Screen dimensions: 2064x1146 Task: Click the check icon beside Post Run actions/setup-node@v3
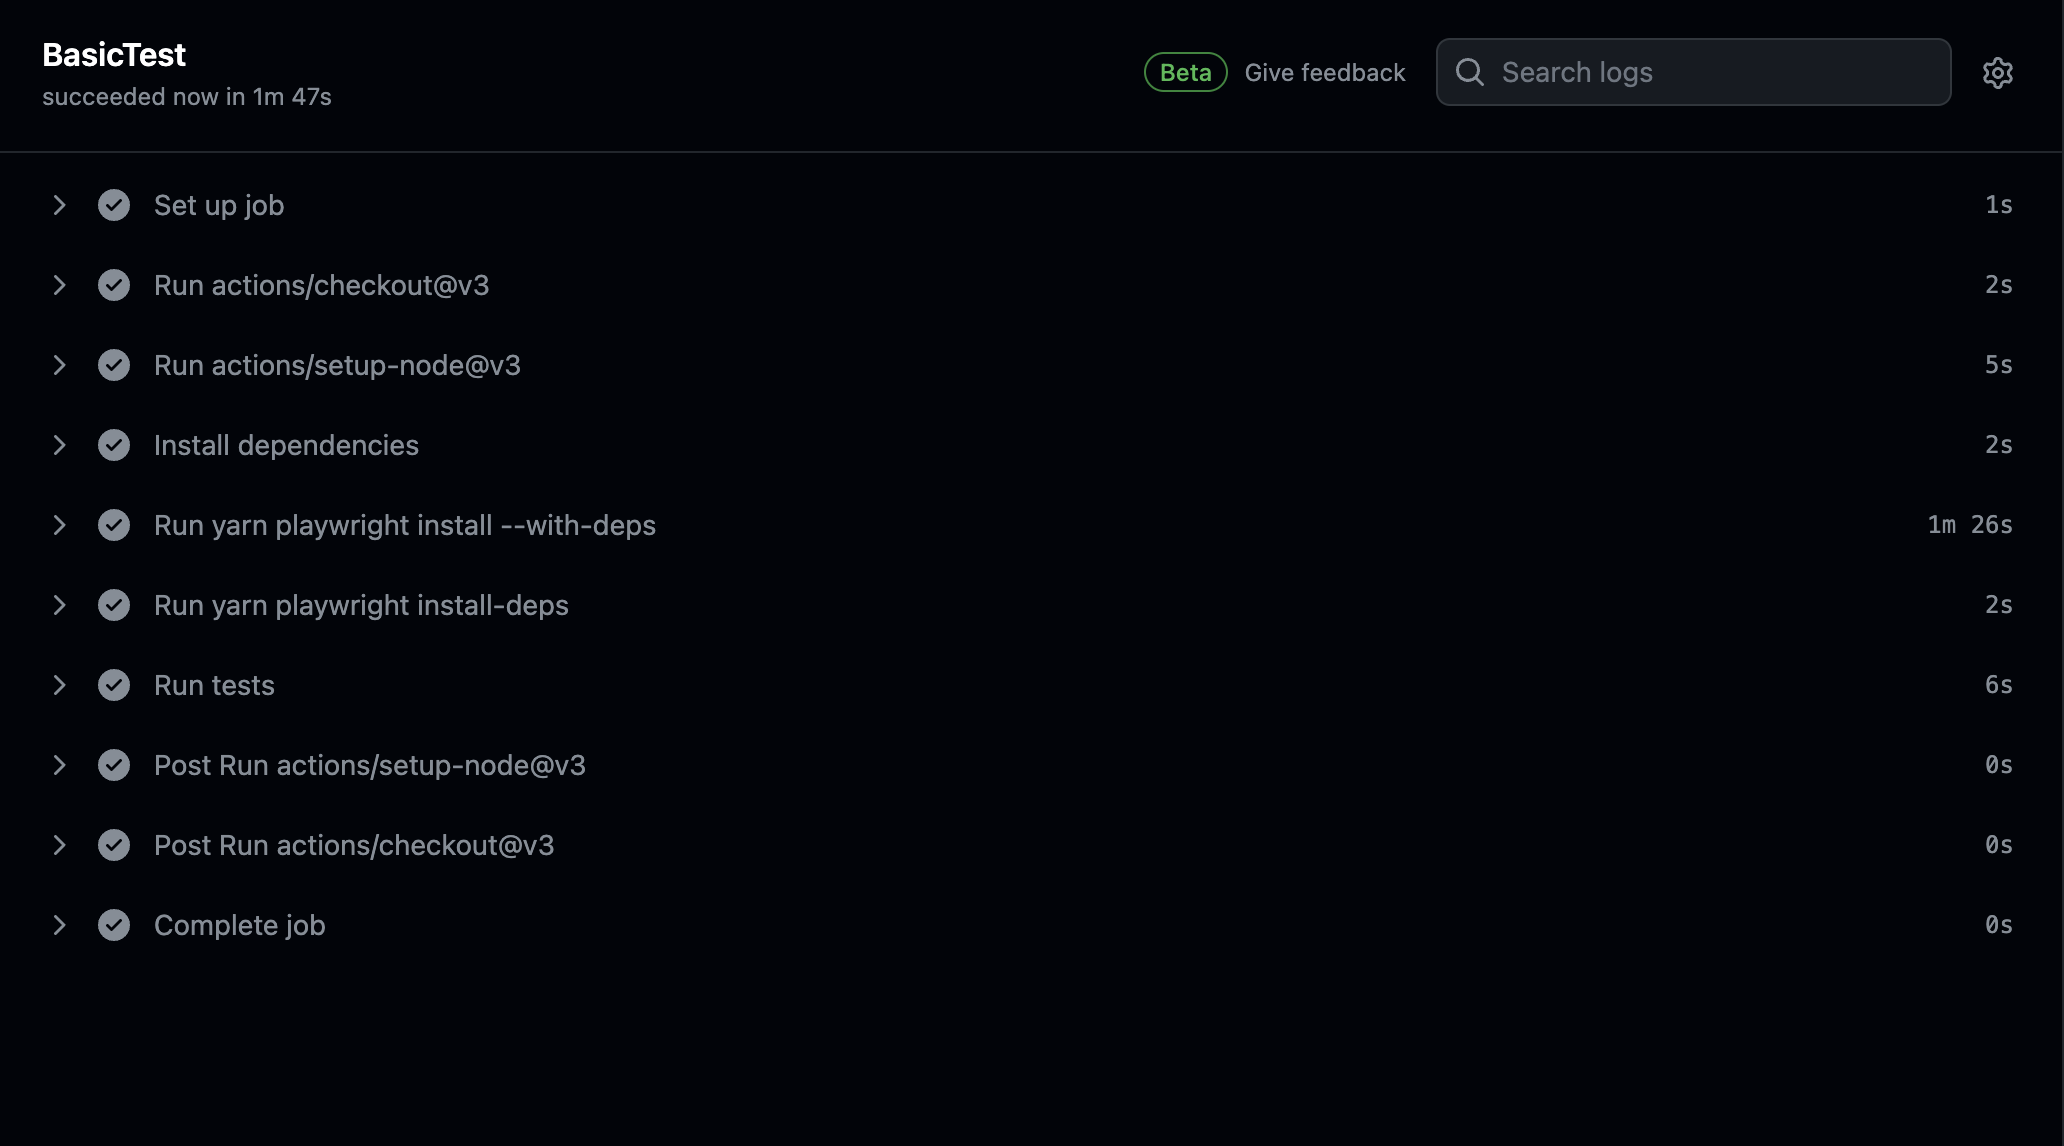[x=114, y=765]
